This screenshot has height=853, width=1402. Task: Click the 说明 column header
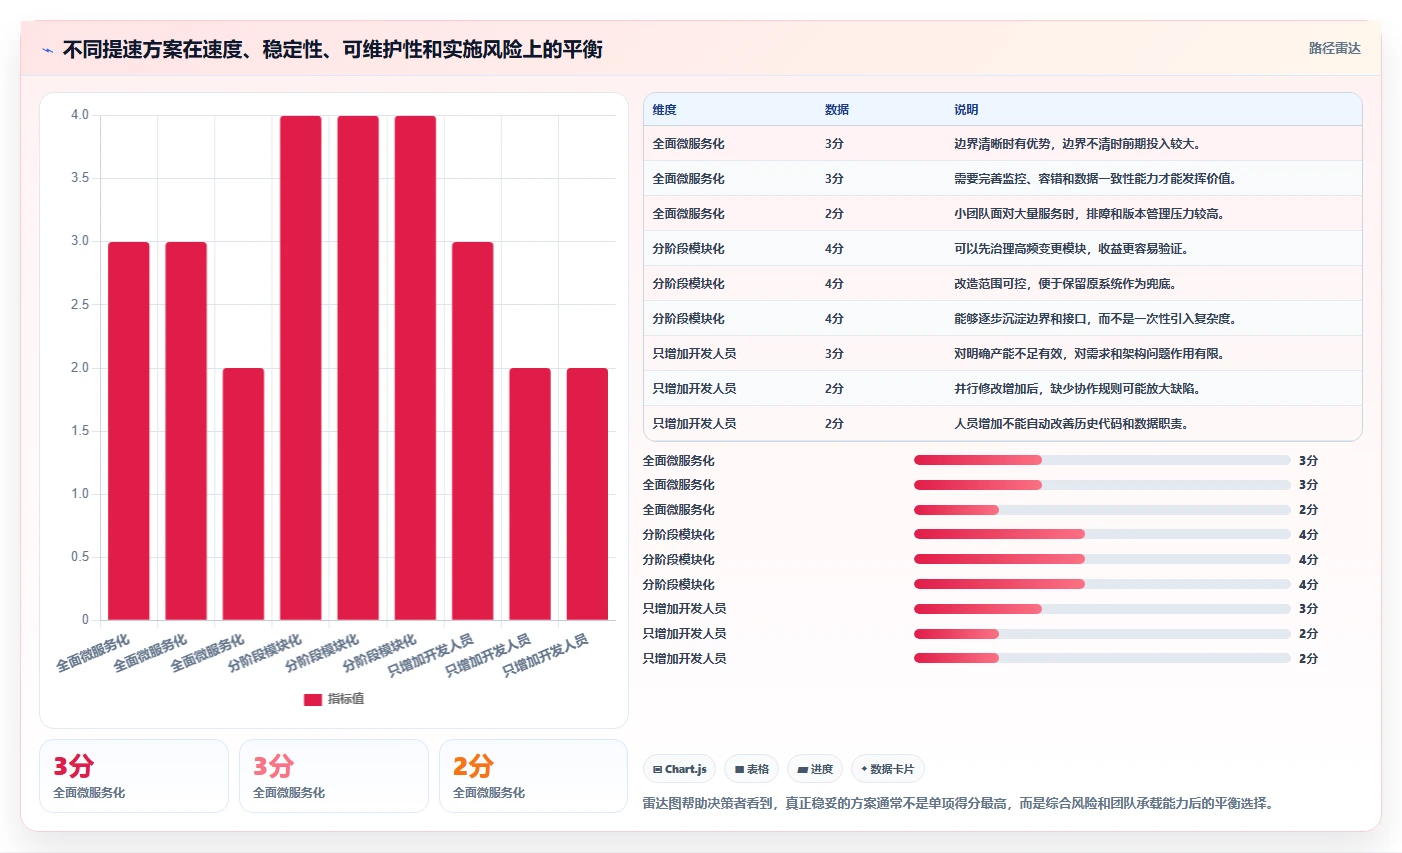[x=966, y=110]
